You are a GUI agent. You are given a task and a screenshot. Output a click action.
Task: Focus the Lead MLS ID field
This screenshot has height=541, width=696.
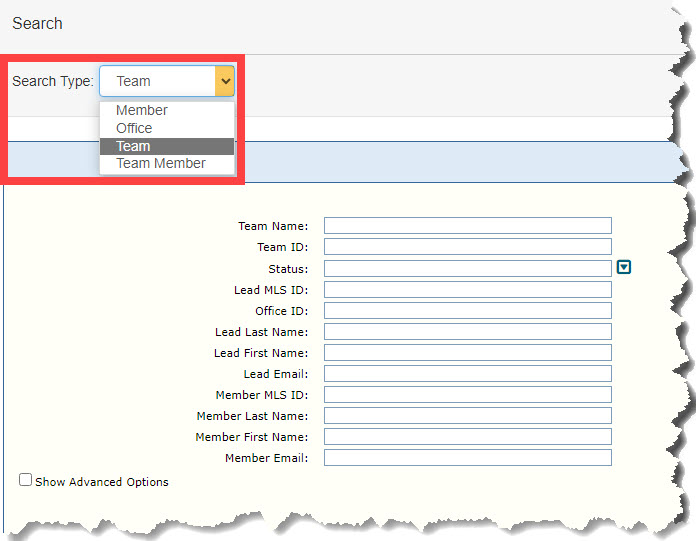468,290
